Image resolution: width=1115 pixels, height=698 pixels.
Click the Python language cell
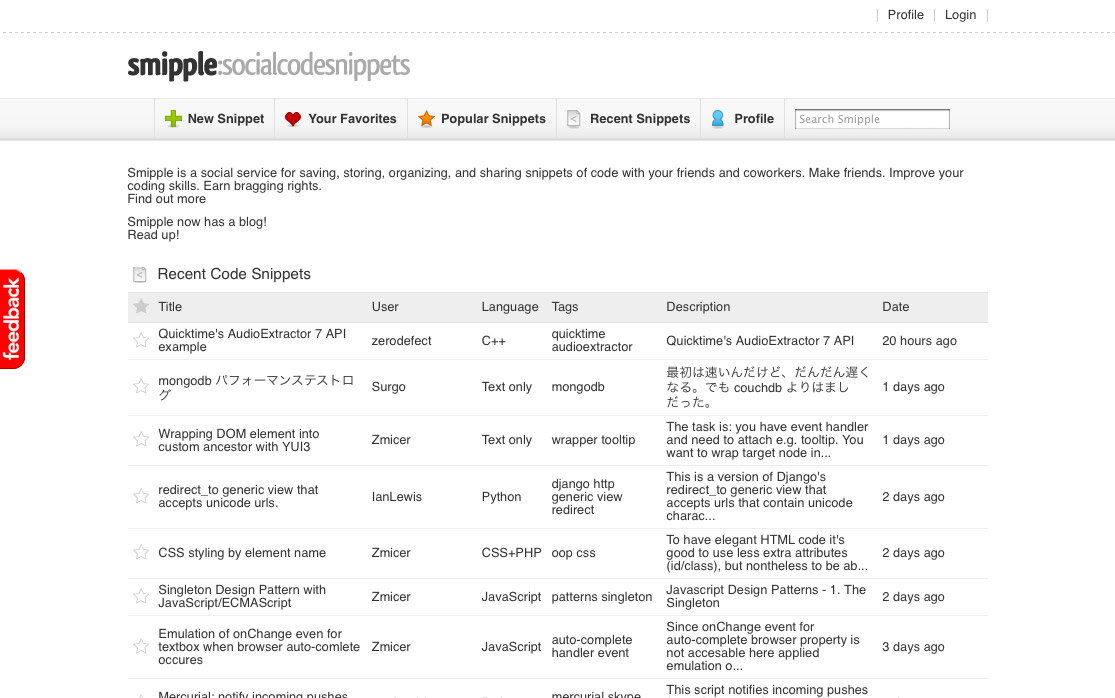point(501,497)
